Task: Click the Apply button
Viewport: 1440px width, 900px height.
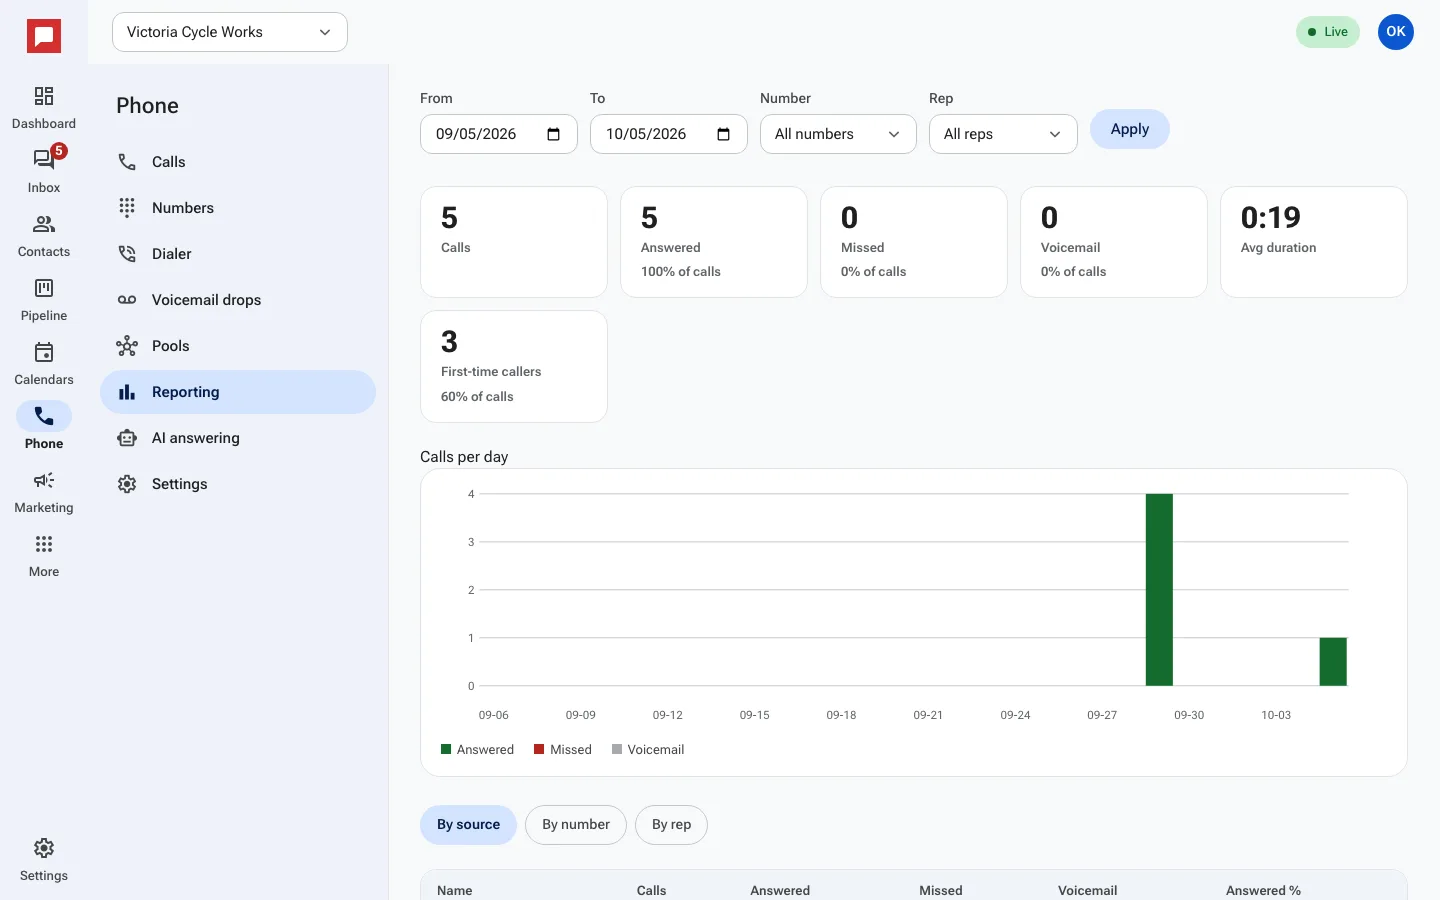Action: [x=1130, y=129]
